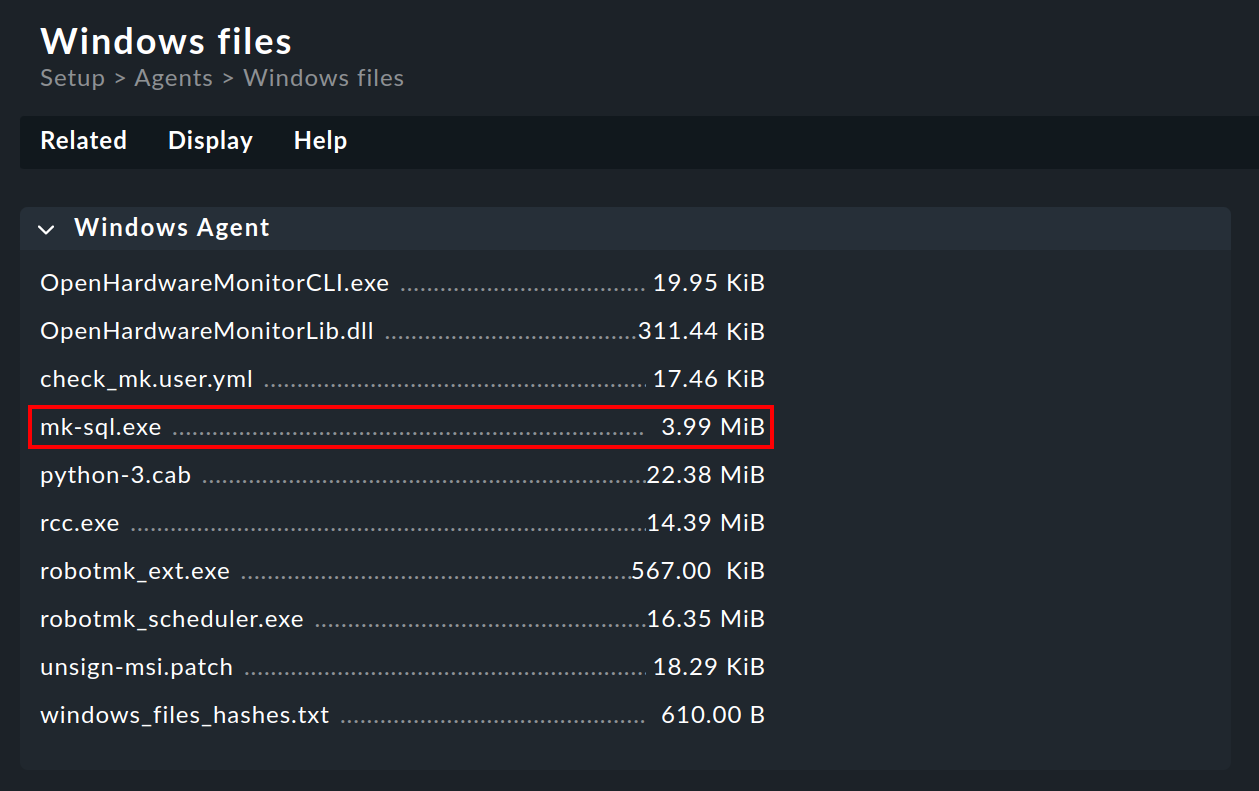Click the 3.99 MiB size of mk-sql.exe
The width and height of the screenshot is (1259, 791).
pos(713,427)
